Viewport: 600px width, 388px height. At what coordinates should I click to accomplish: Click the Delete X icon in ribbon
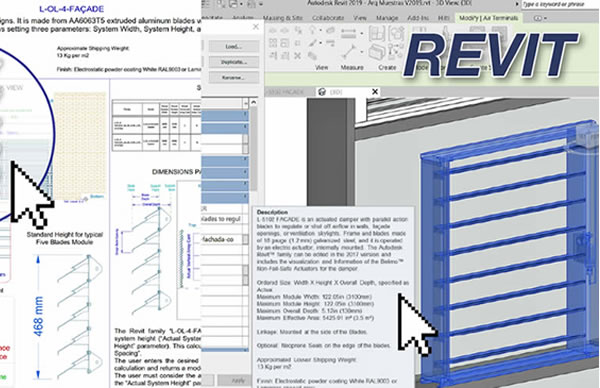point(297,56)
